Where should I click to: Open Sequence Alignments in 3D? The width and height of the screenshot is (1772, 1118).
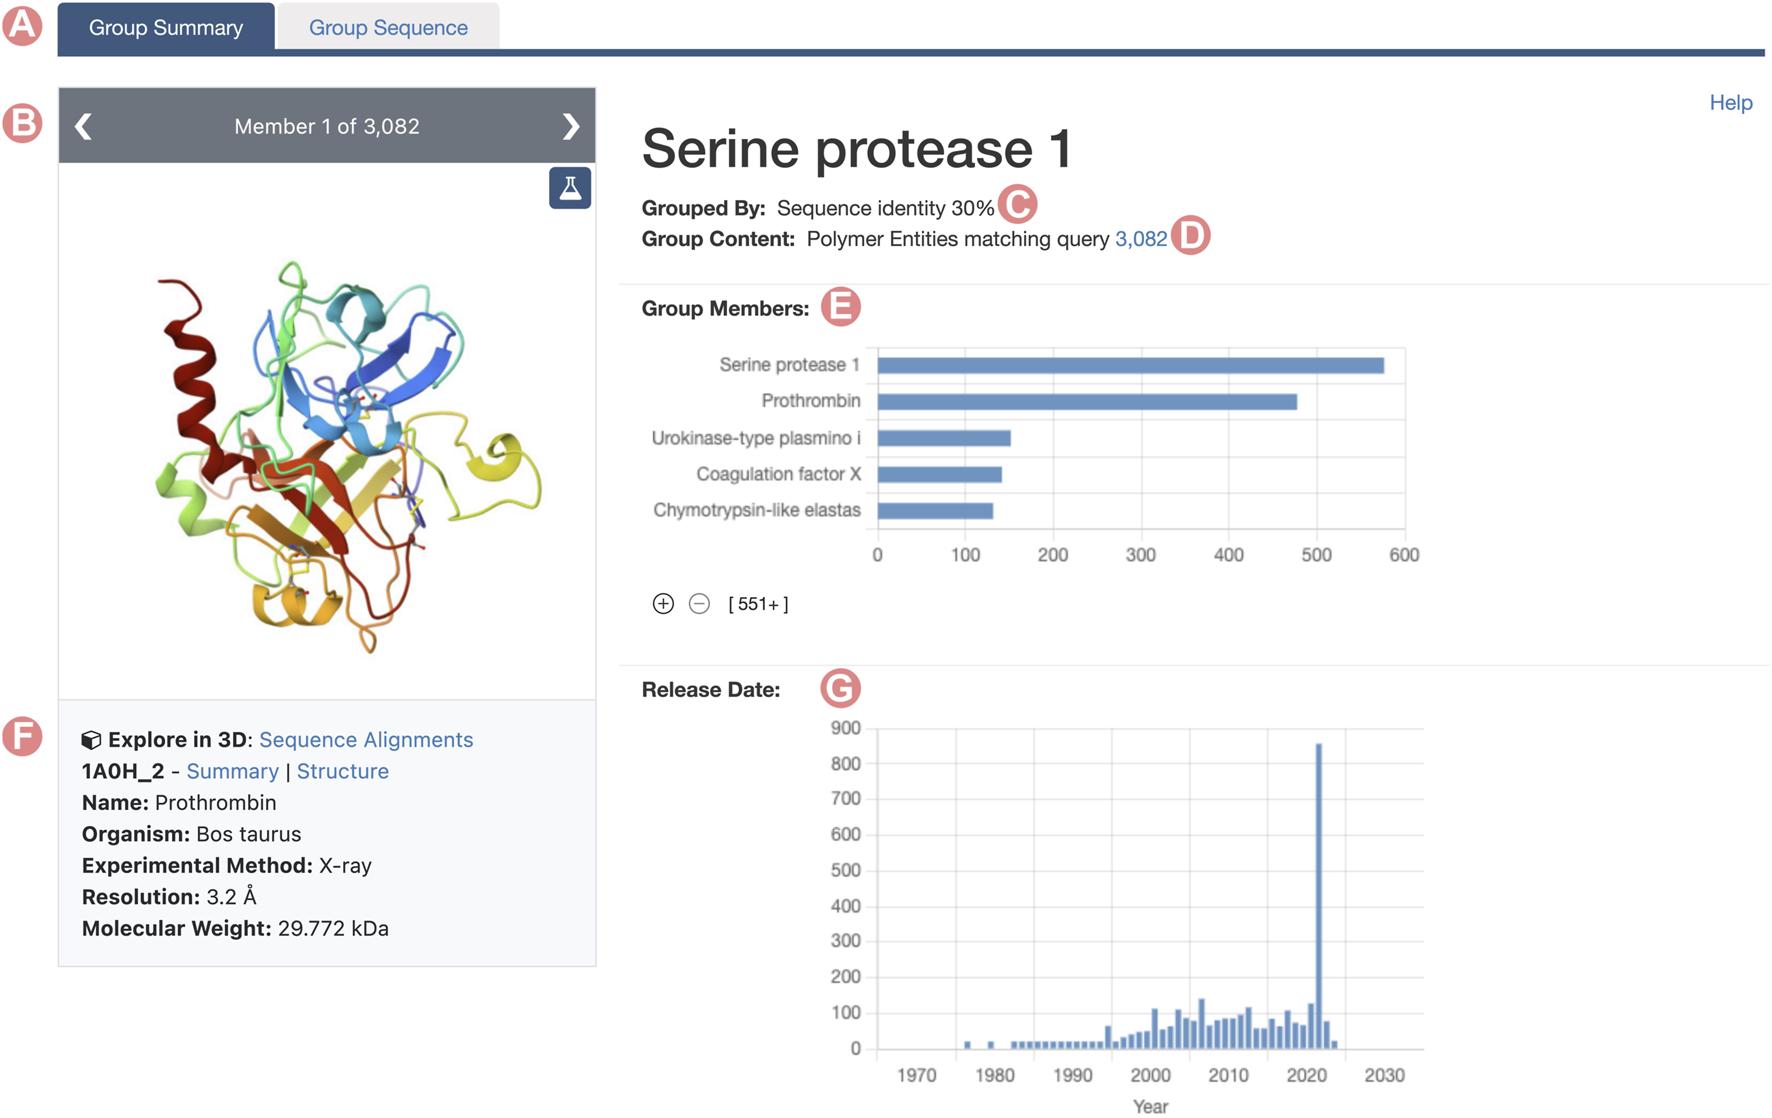(366, 740)
